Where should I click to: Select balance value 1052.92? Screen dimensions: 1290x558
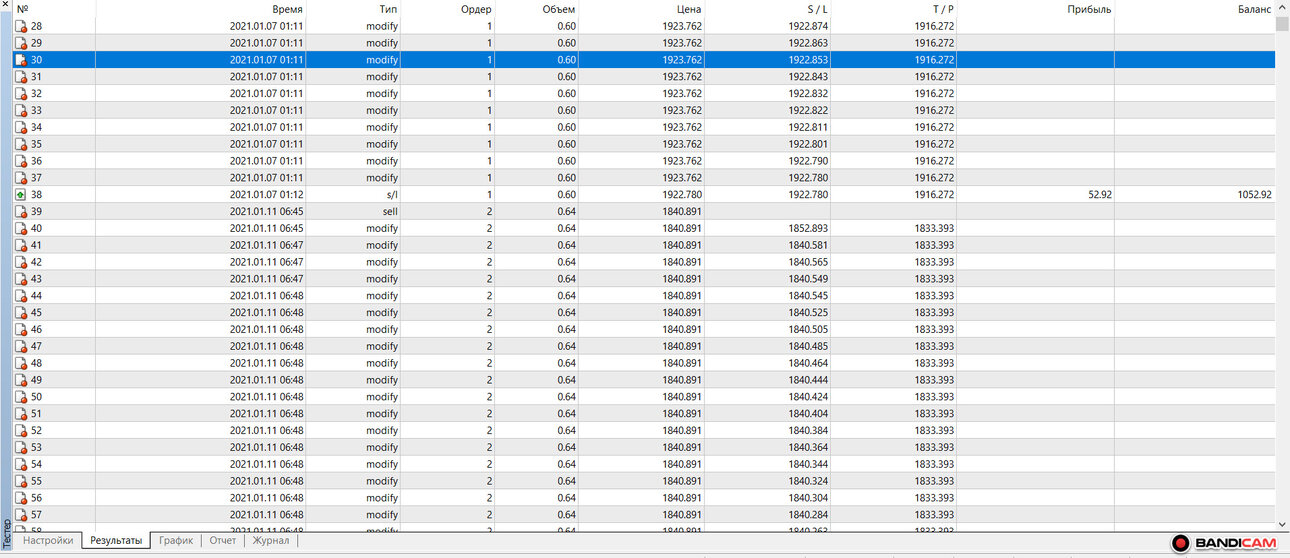(x=1254, y=195)
